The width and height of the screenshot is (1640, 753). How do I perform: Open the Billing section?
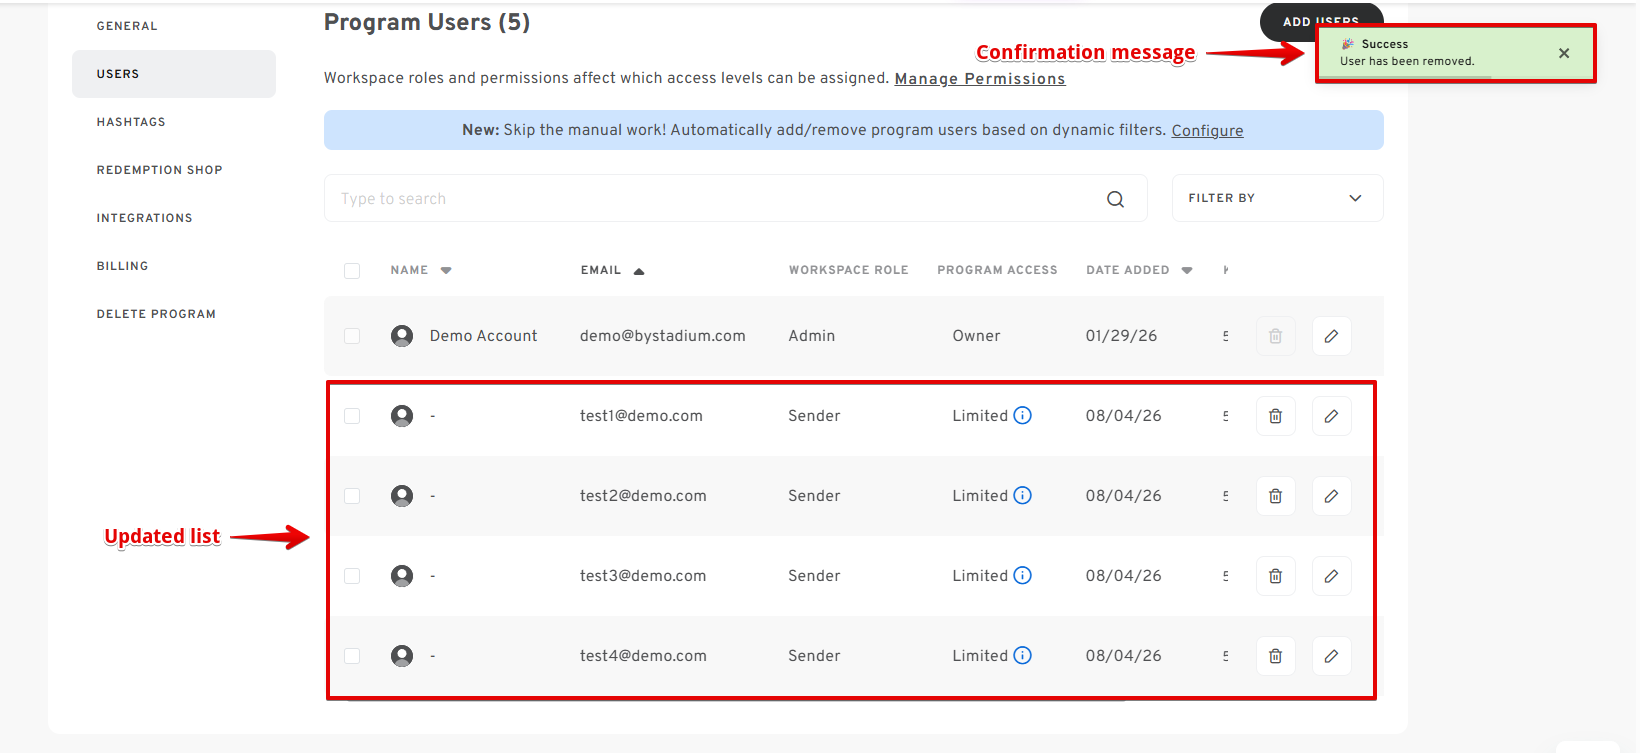(123, 266)
